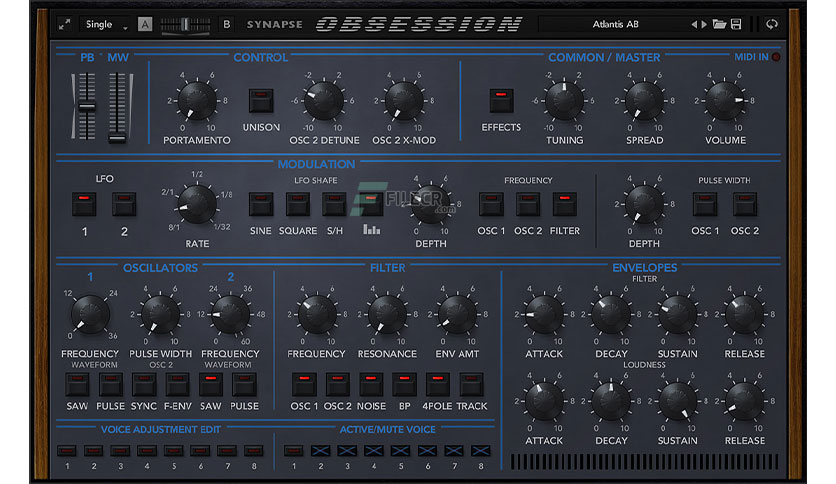The height and width of the screenshot is (484, 836).
Task: Toggle active/mute voice 1
Action: click(x=294, y=451)
